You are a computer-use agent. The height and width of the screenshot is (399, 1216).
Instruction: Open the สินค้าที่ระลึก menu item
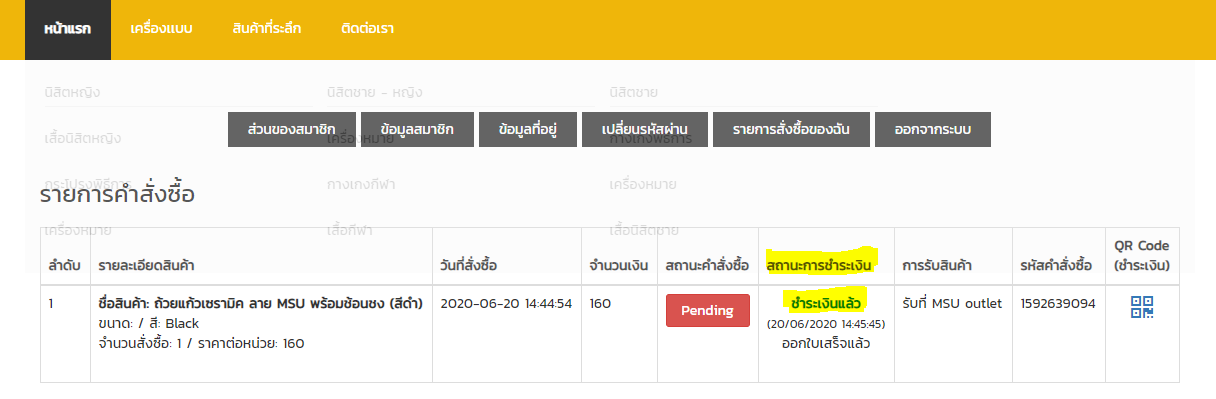266,29
